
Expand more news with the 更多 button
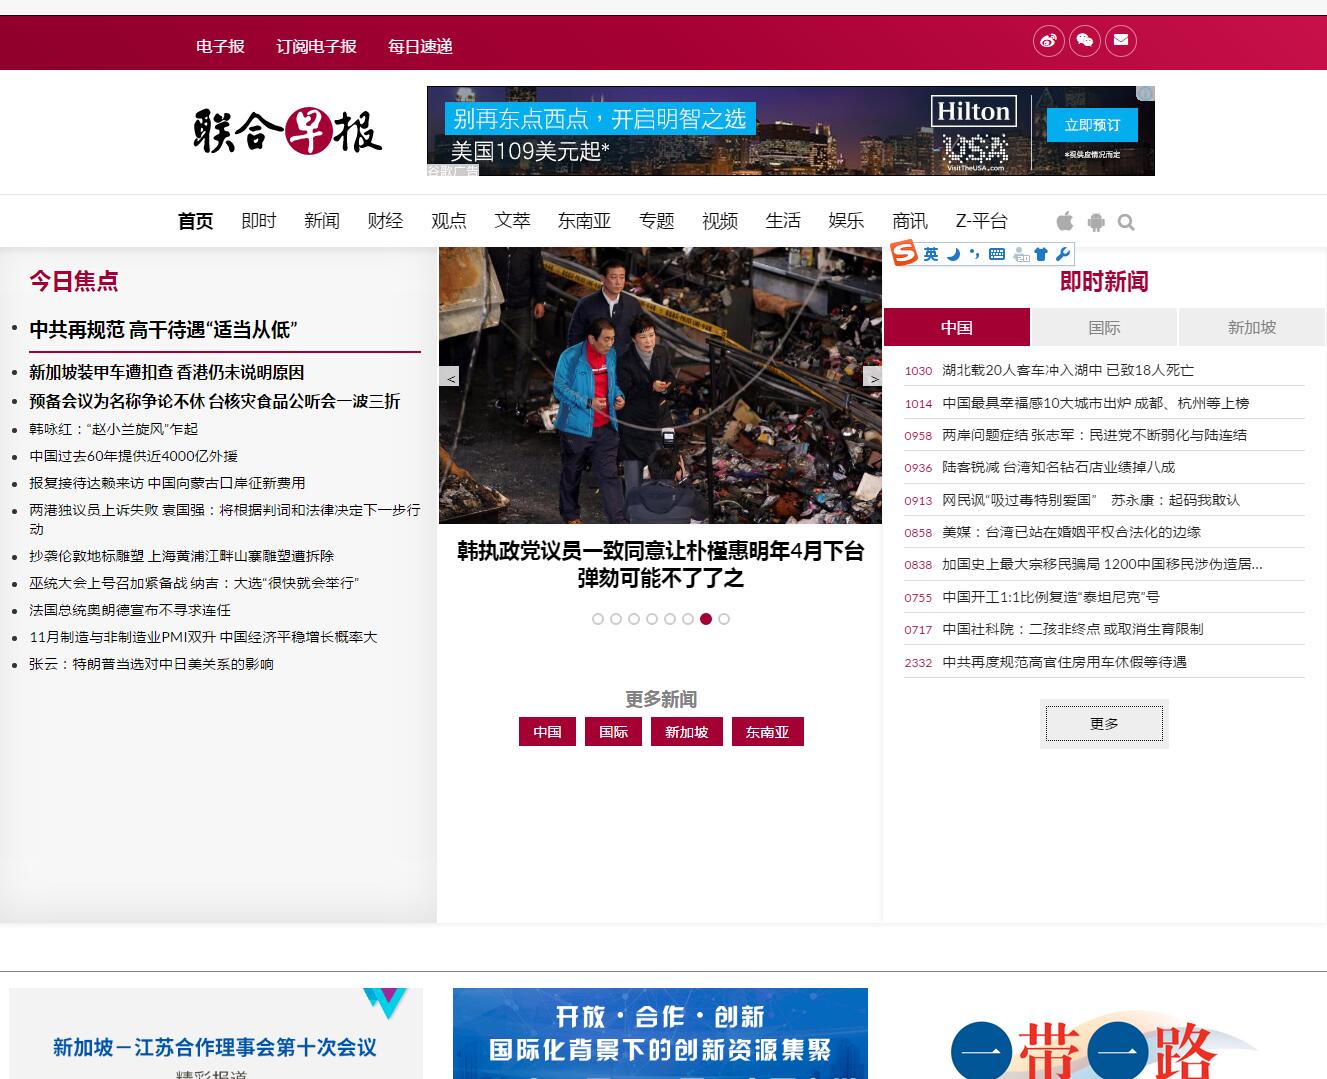[x=1104, y=722]
